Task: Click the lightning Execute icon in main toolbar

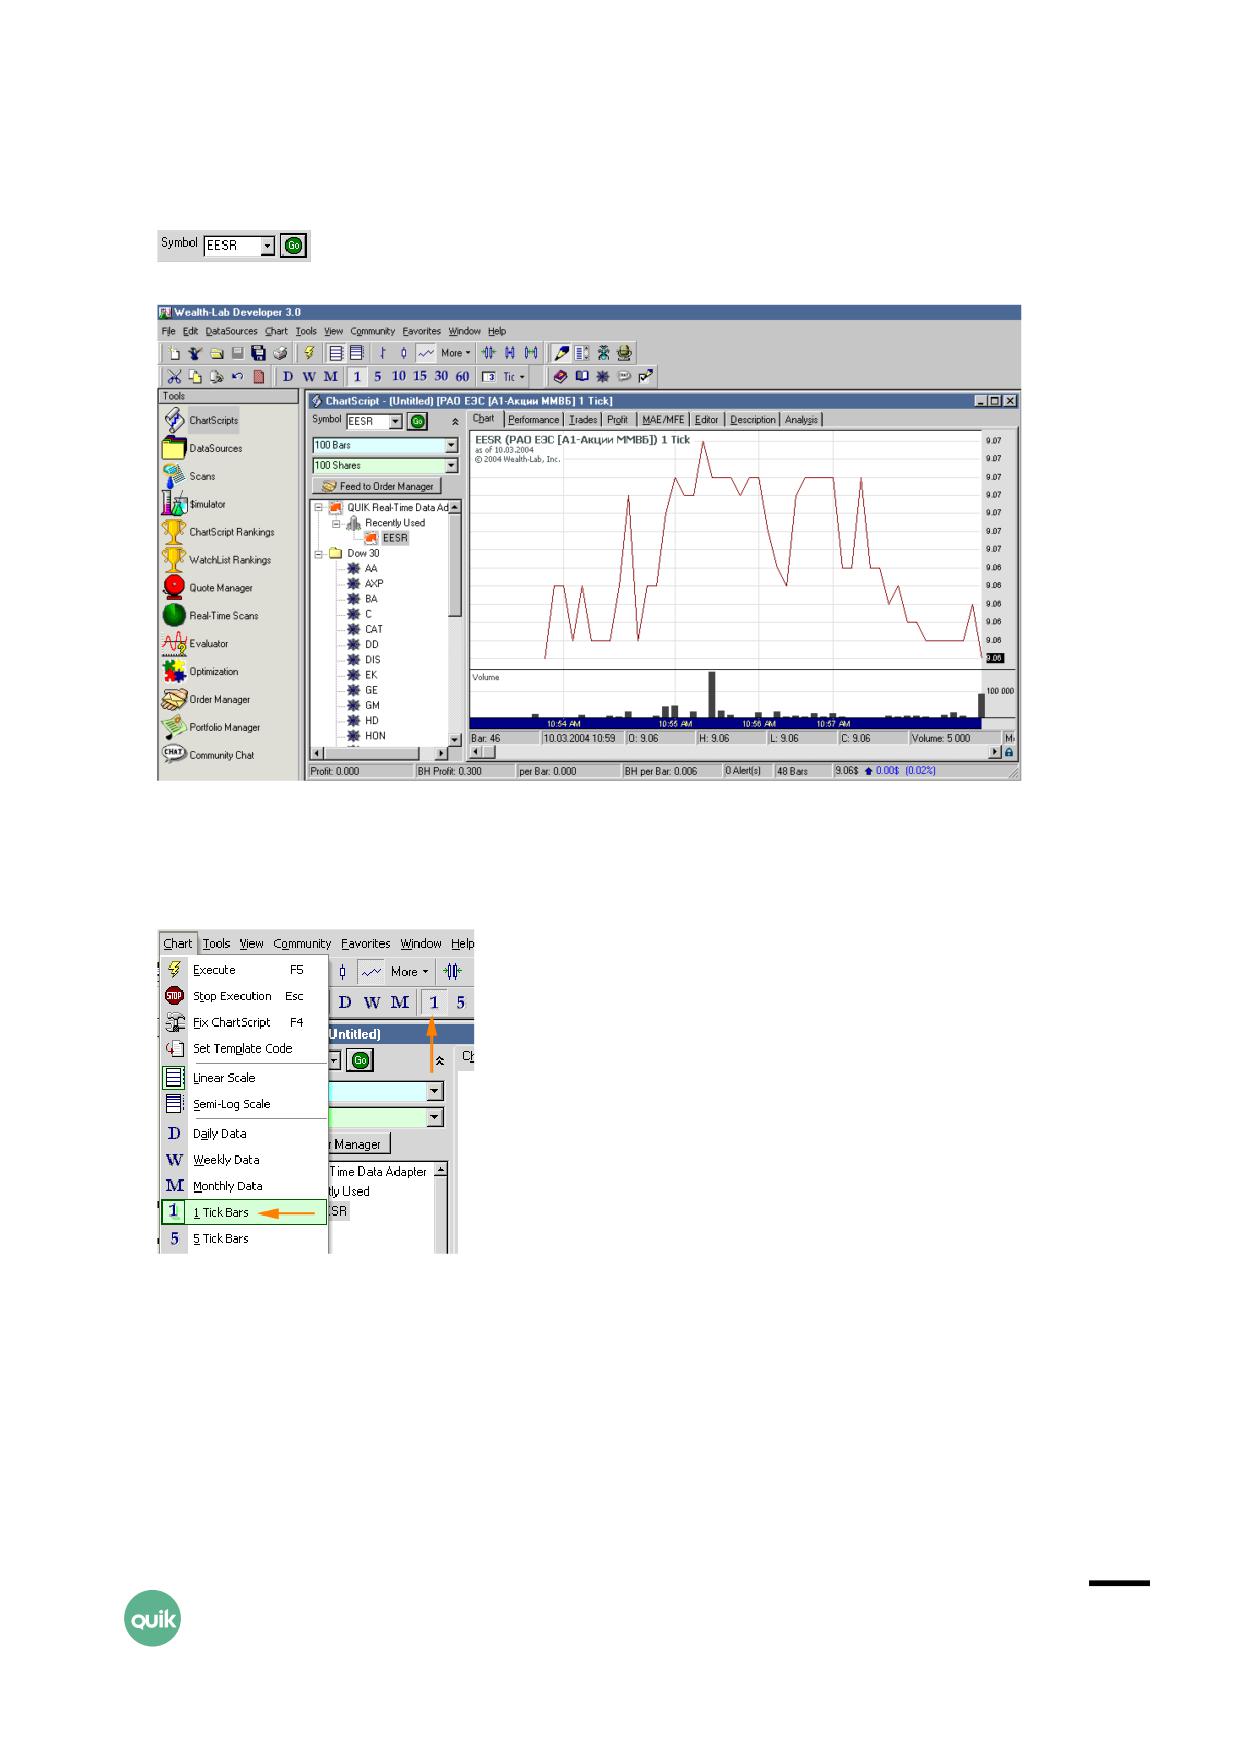Action: point(309,353)
